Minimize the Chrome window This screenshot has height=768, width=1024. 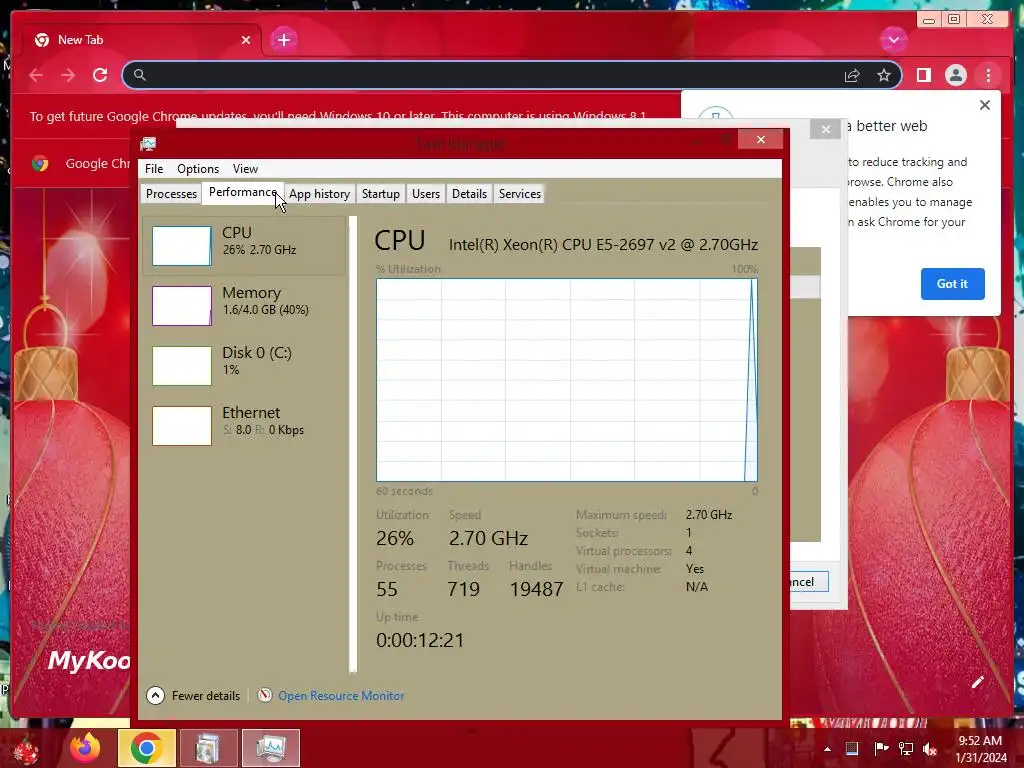(929, 20)
